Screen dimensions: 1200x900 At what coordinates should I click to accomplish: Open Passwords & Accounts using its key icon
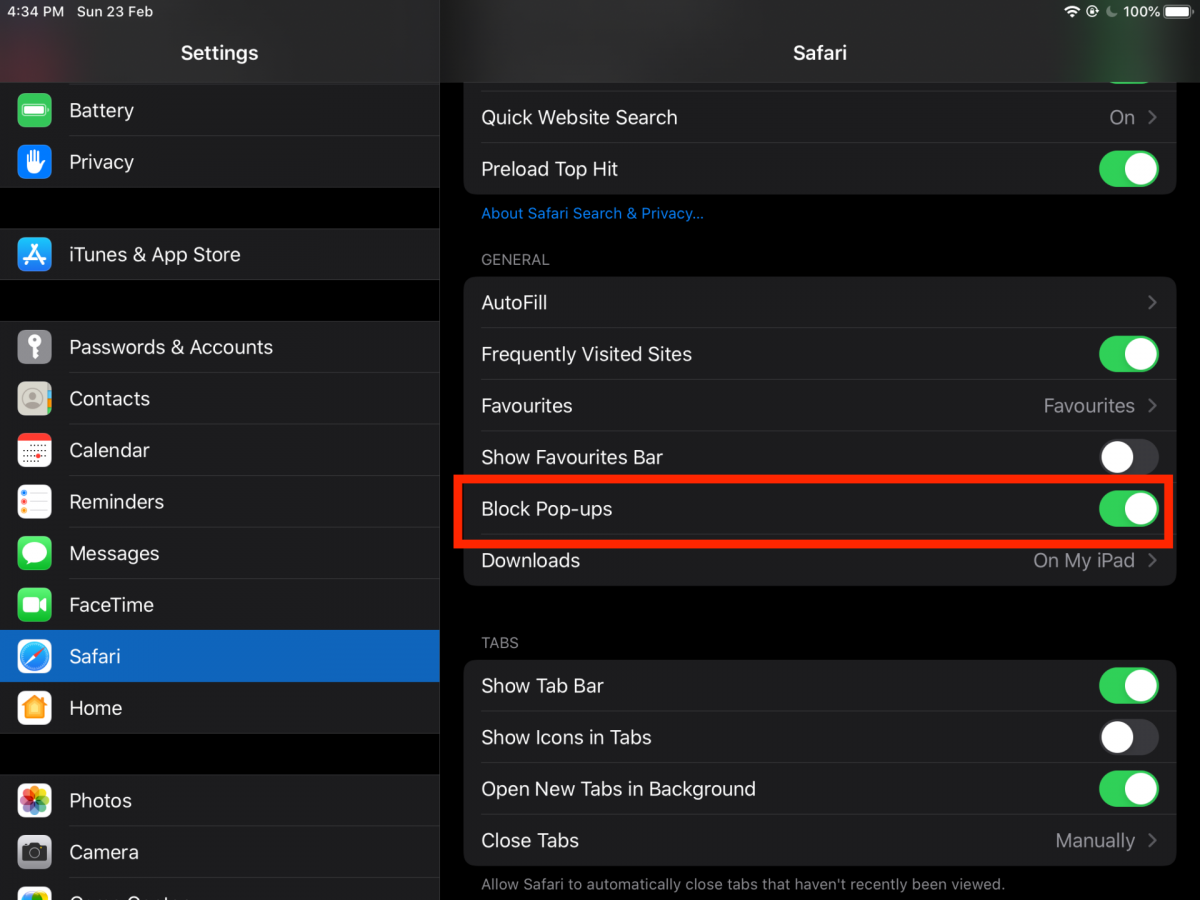[34, 347]
